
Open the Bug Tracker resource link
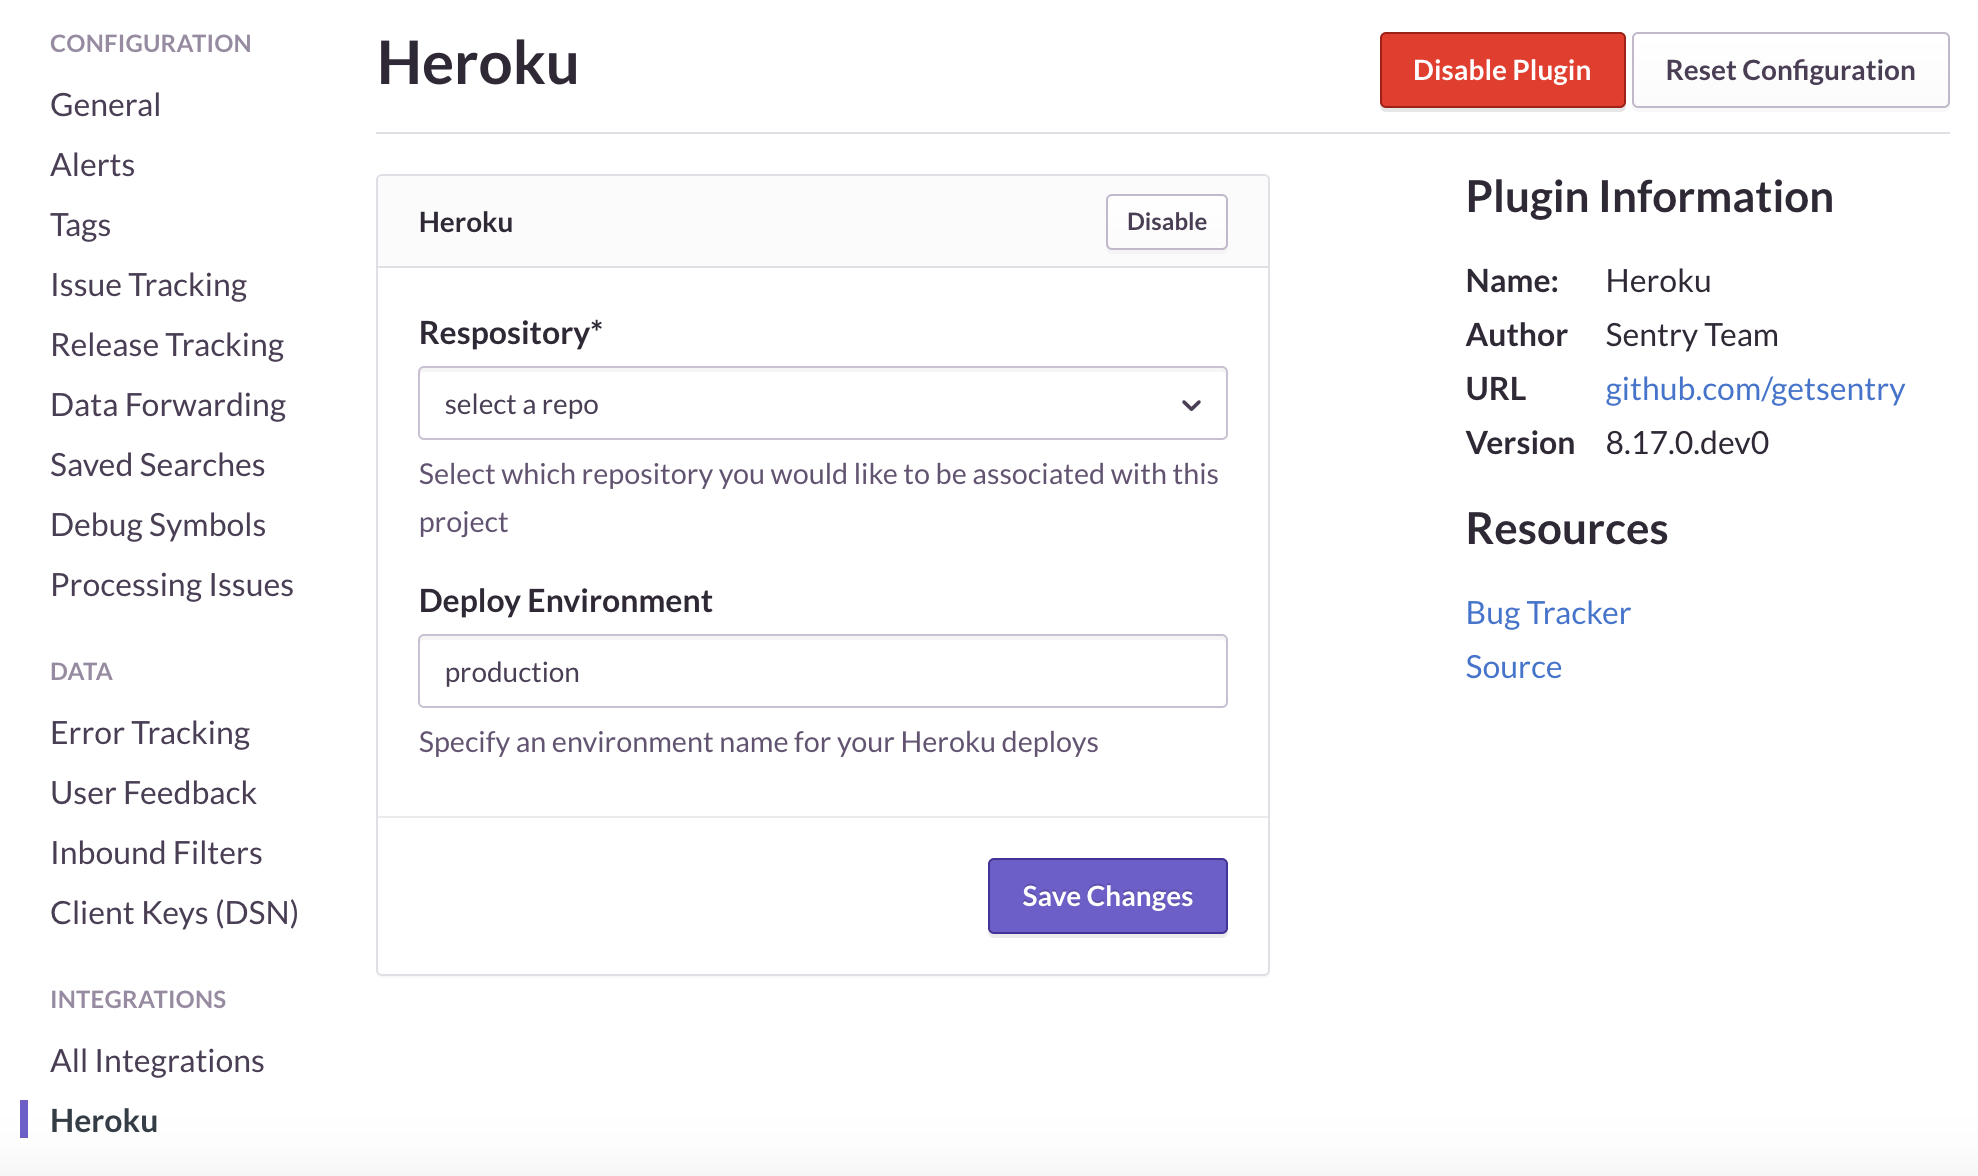coord(1547,613)
